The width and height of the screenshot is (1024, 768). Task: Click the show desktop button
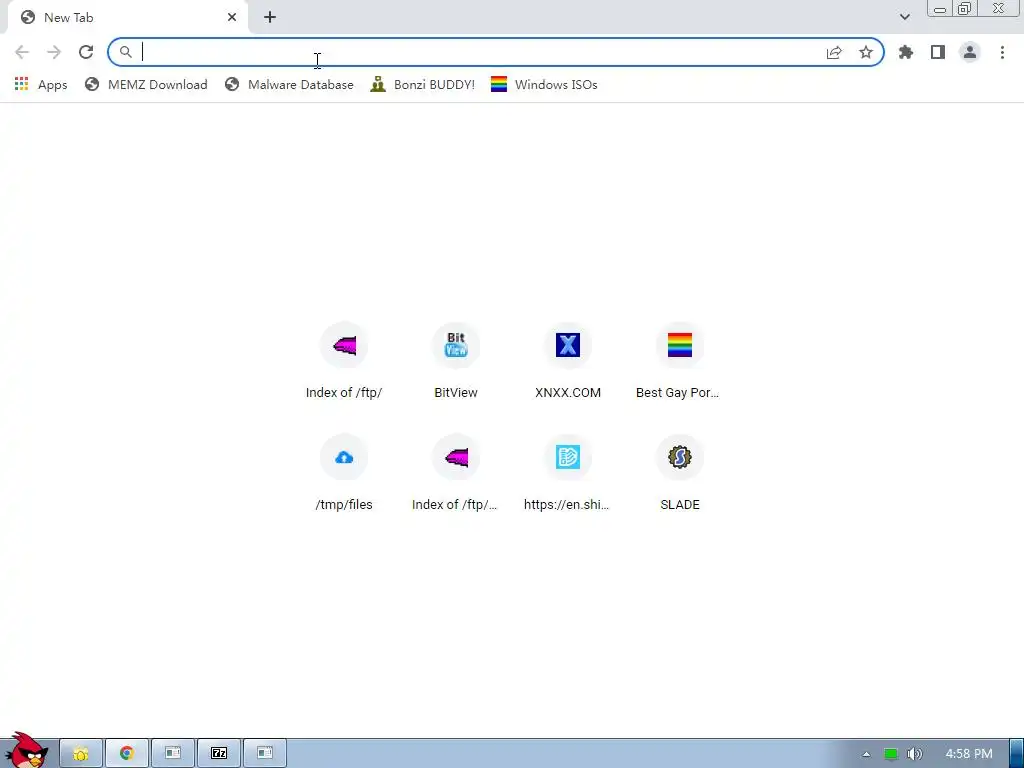1016,754
